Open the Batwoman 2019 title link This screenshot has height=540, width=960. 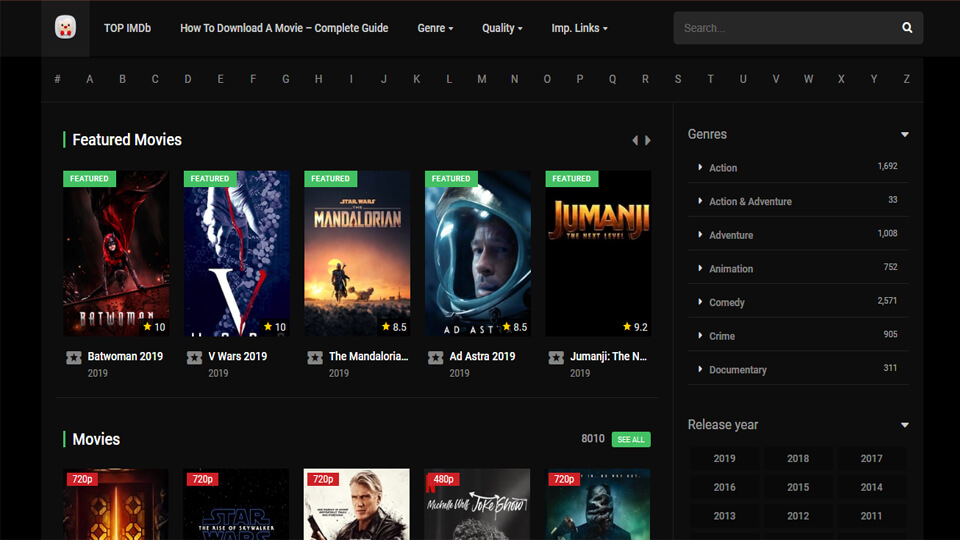125,356
